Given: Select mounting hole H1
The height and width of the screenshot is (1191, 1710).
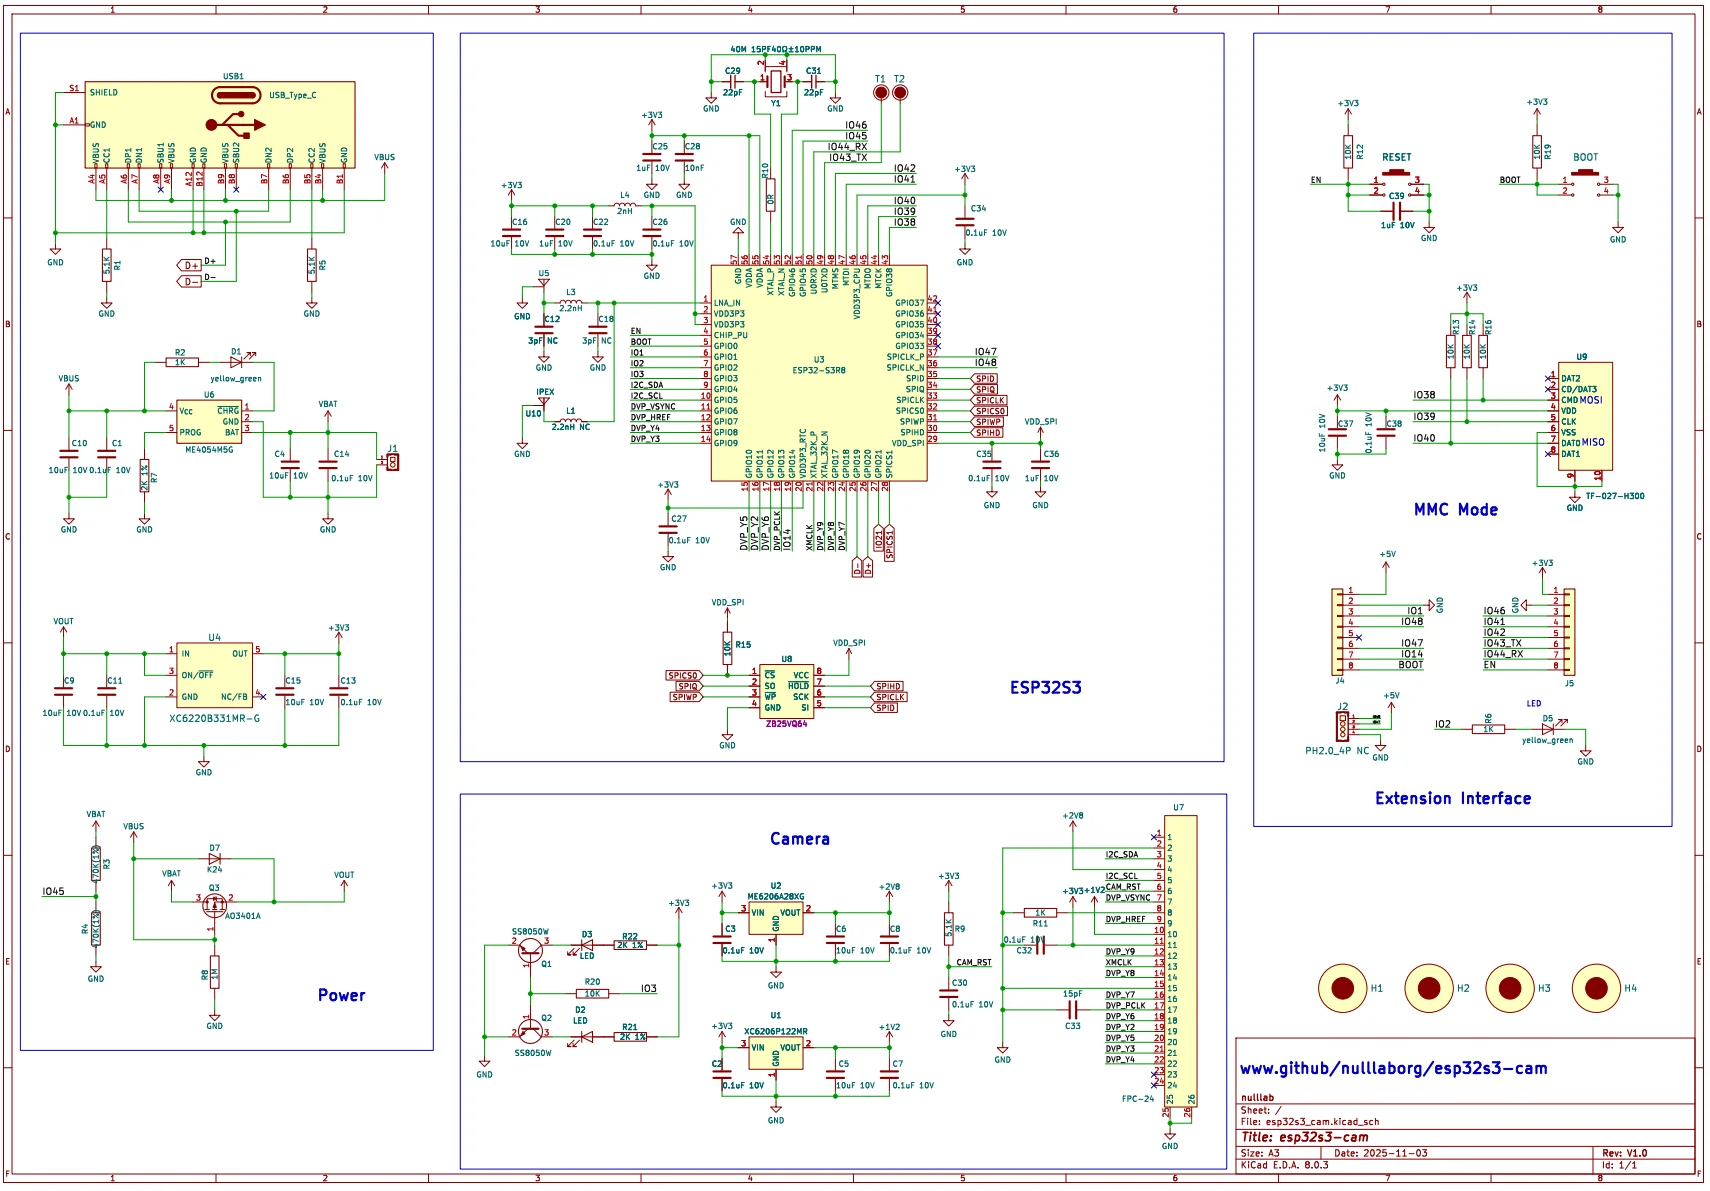Looking at the screenshot, I should click(x=1343, y=988).
